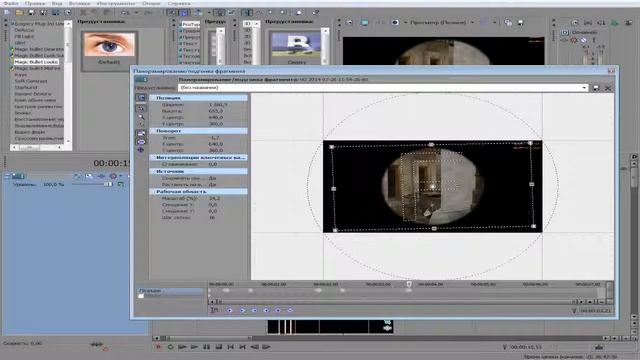
Task: Click Go to end in transport bar
Action: [x=242, y=347]
